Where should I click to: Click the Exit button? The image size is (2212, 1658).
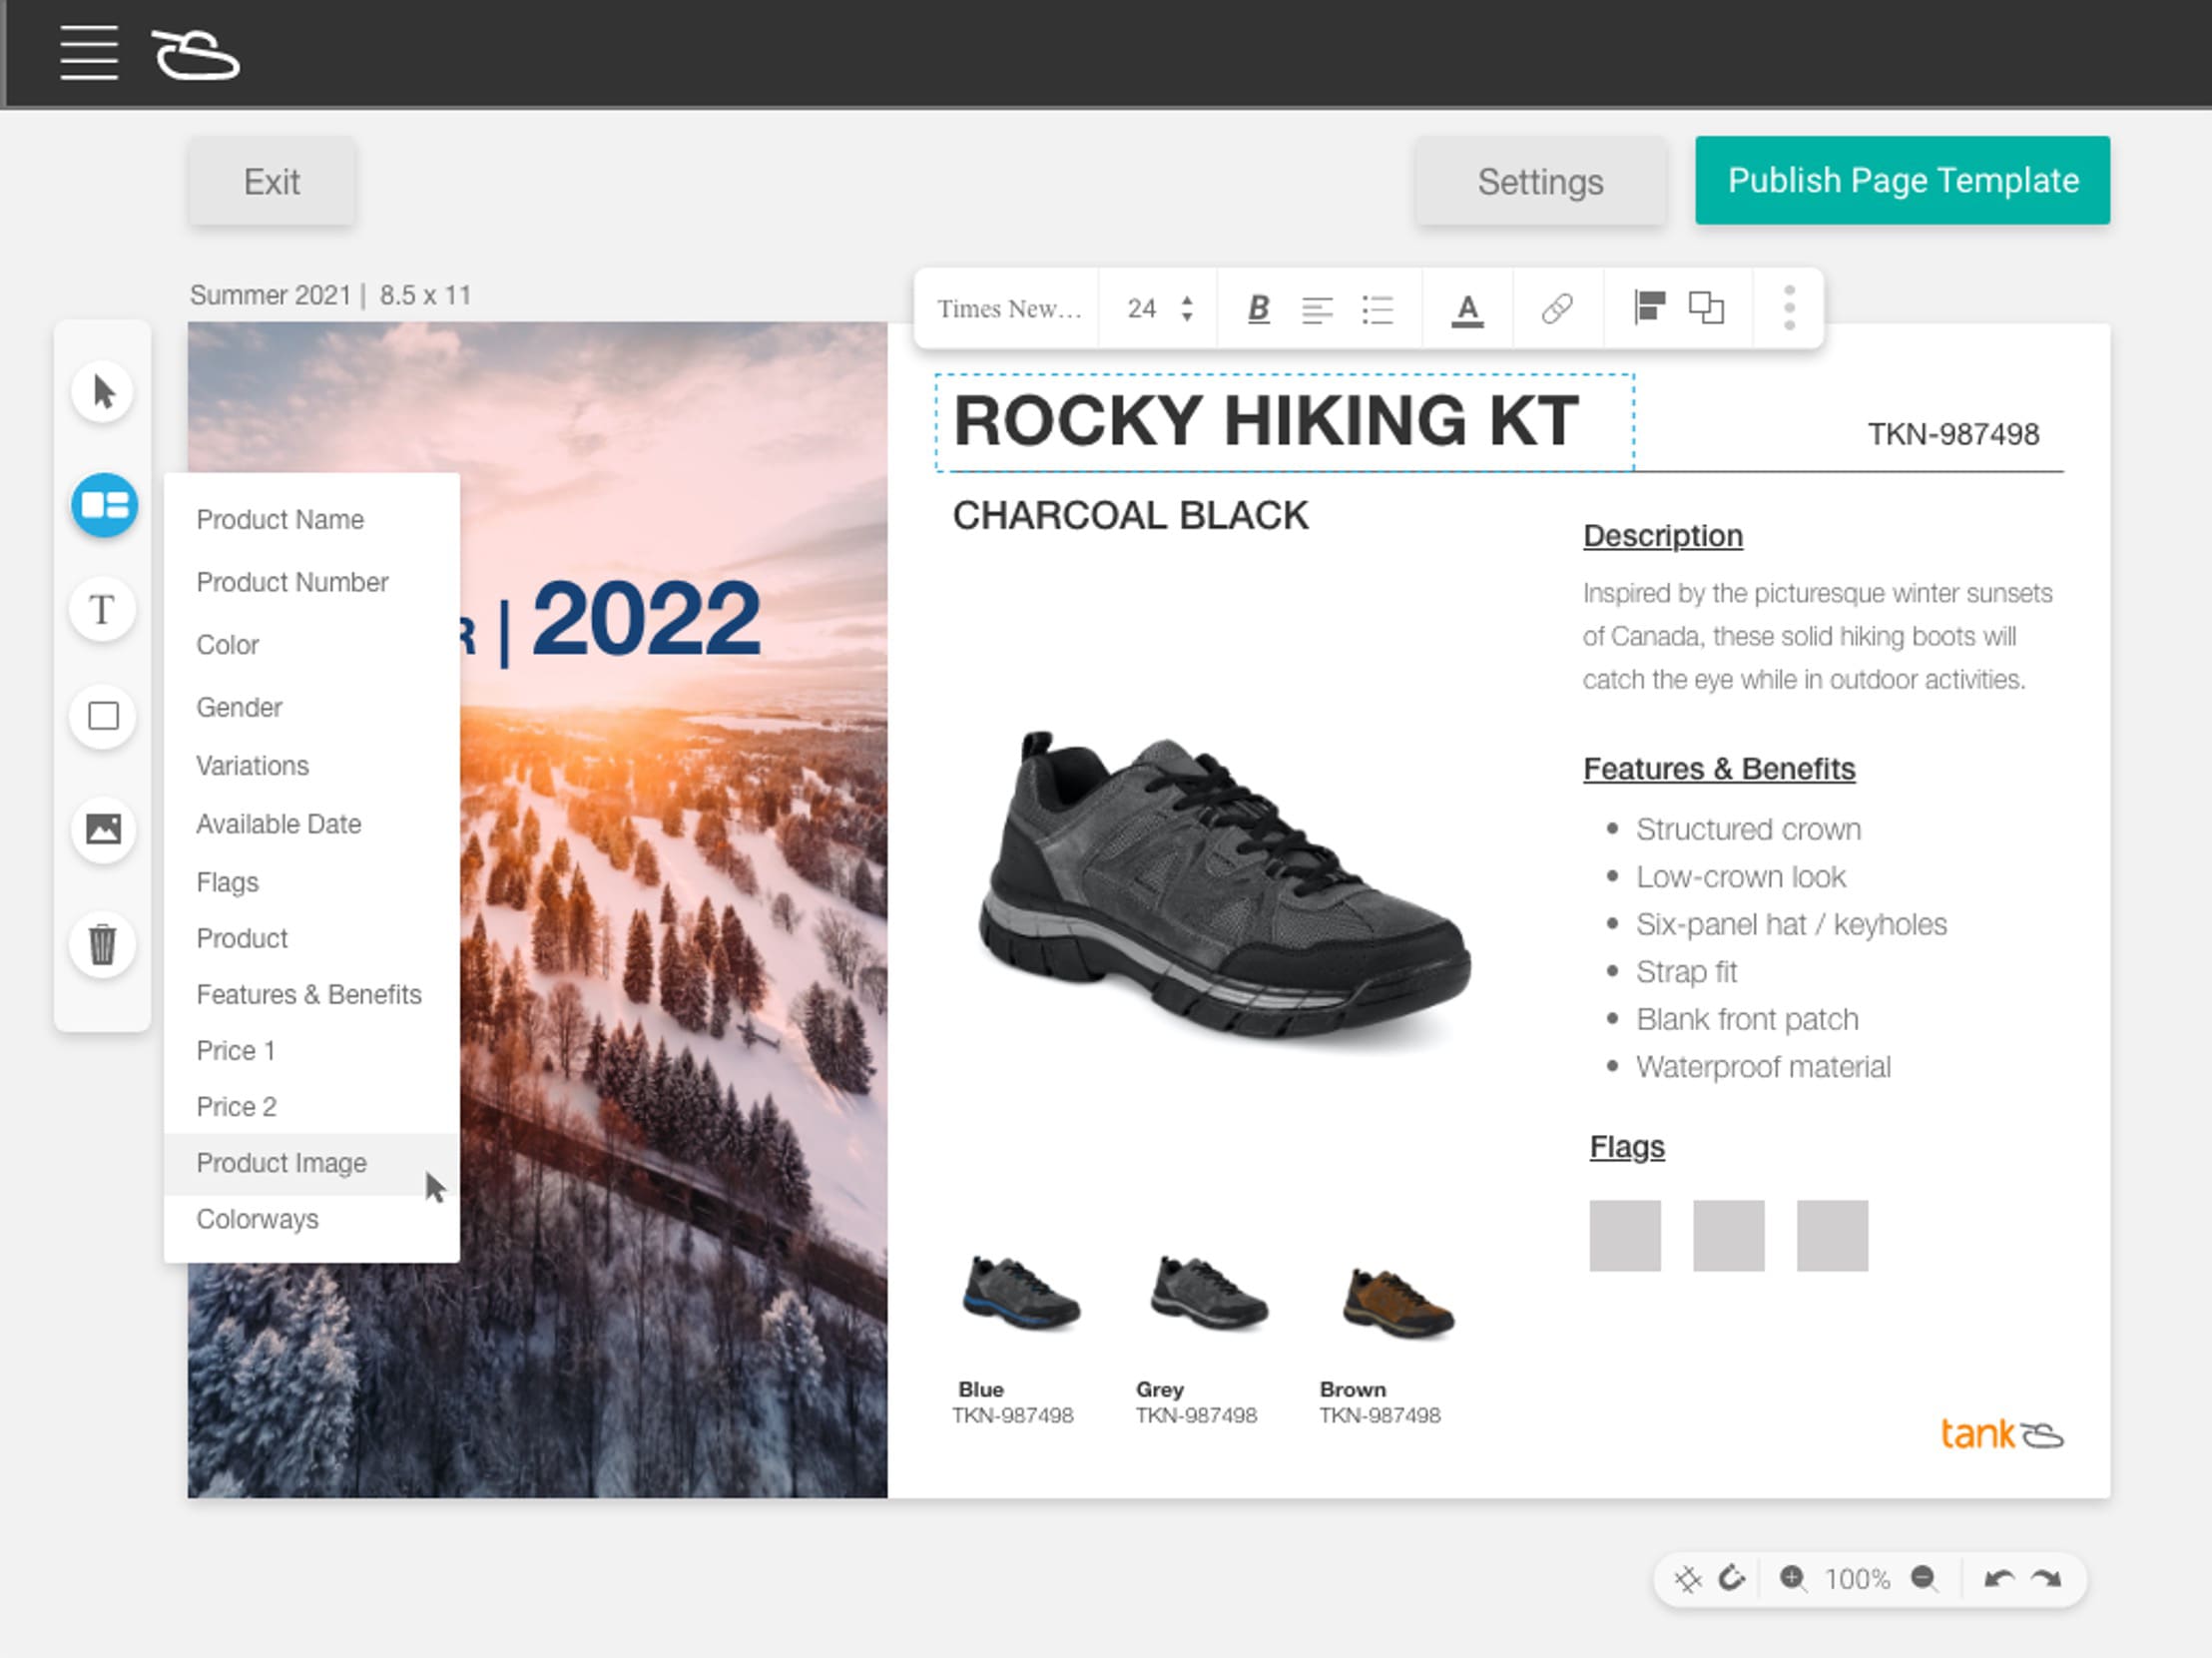coord(274,180)
